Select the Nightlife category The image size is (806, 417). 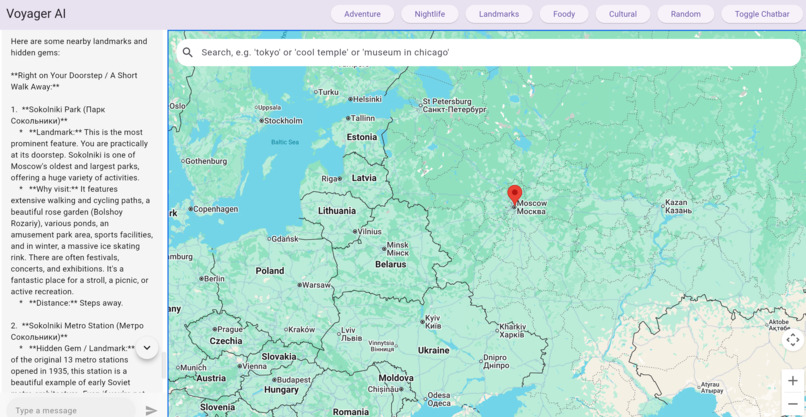[x=430, y=14]
